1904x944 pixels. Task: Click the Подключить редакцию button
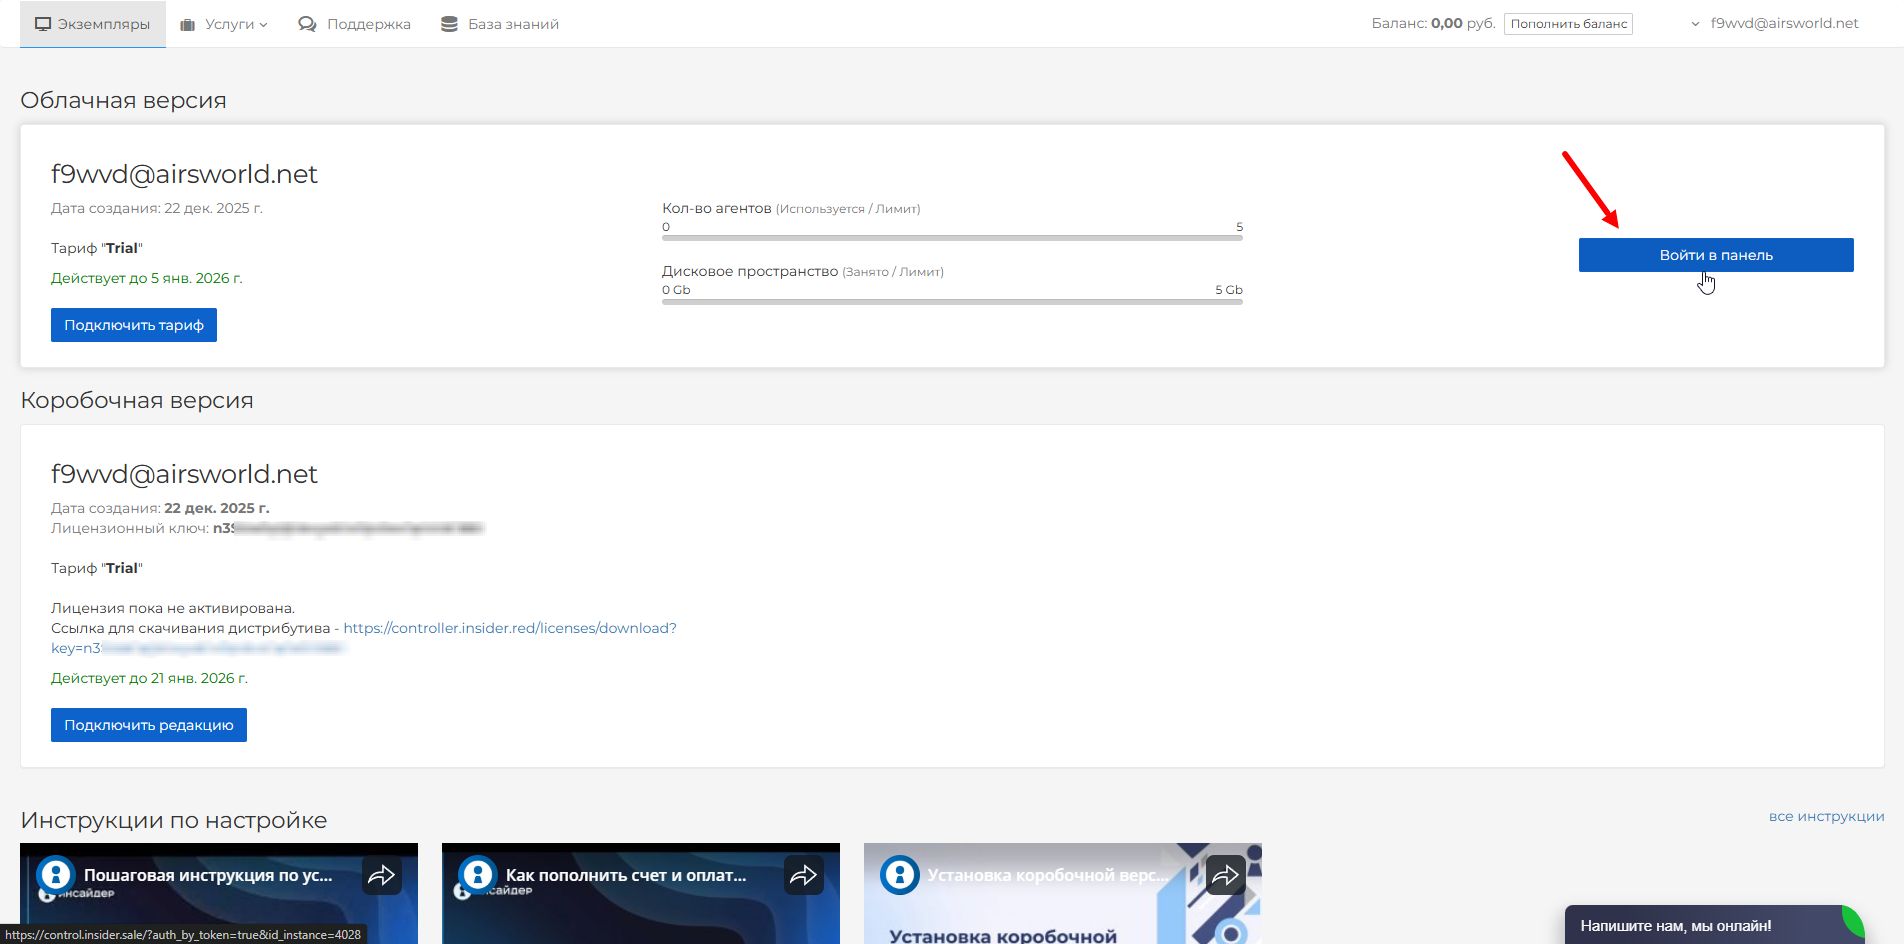(149, 725)
